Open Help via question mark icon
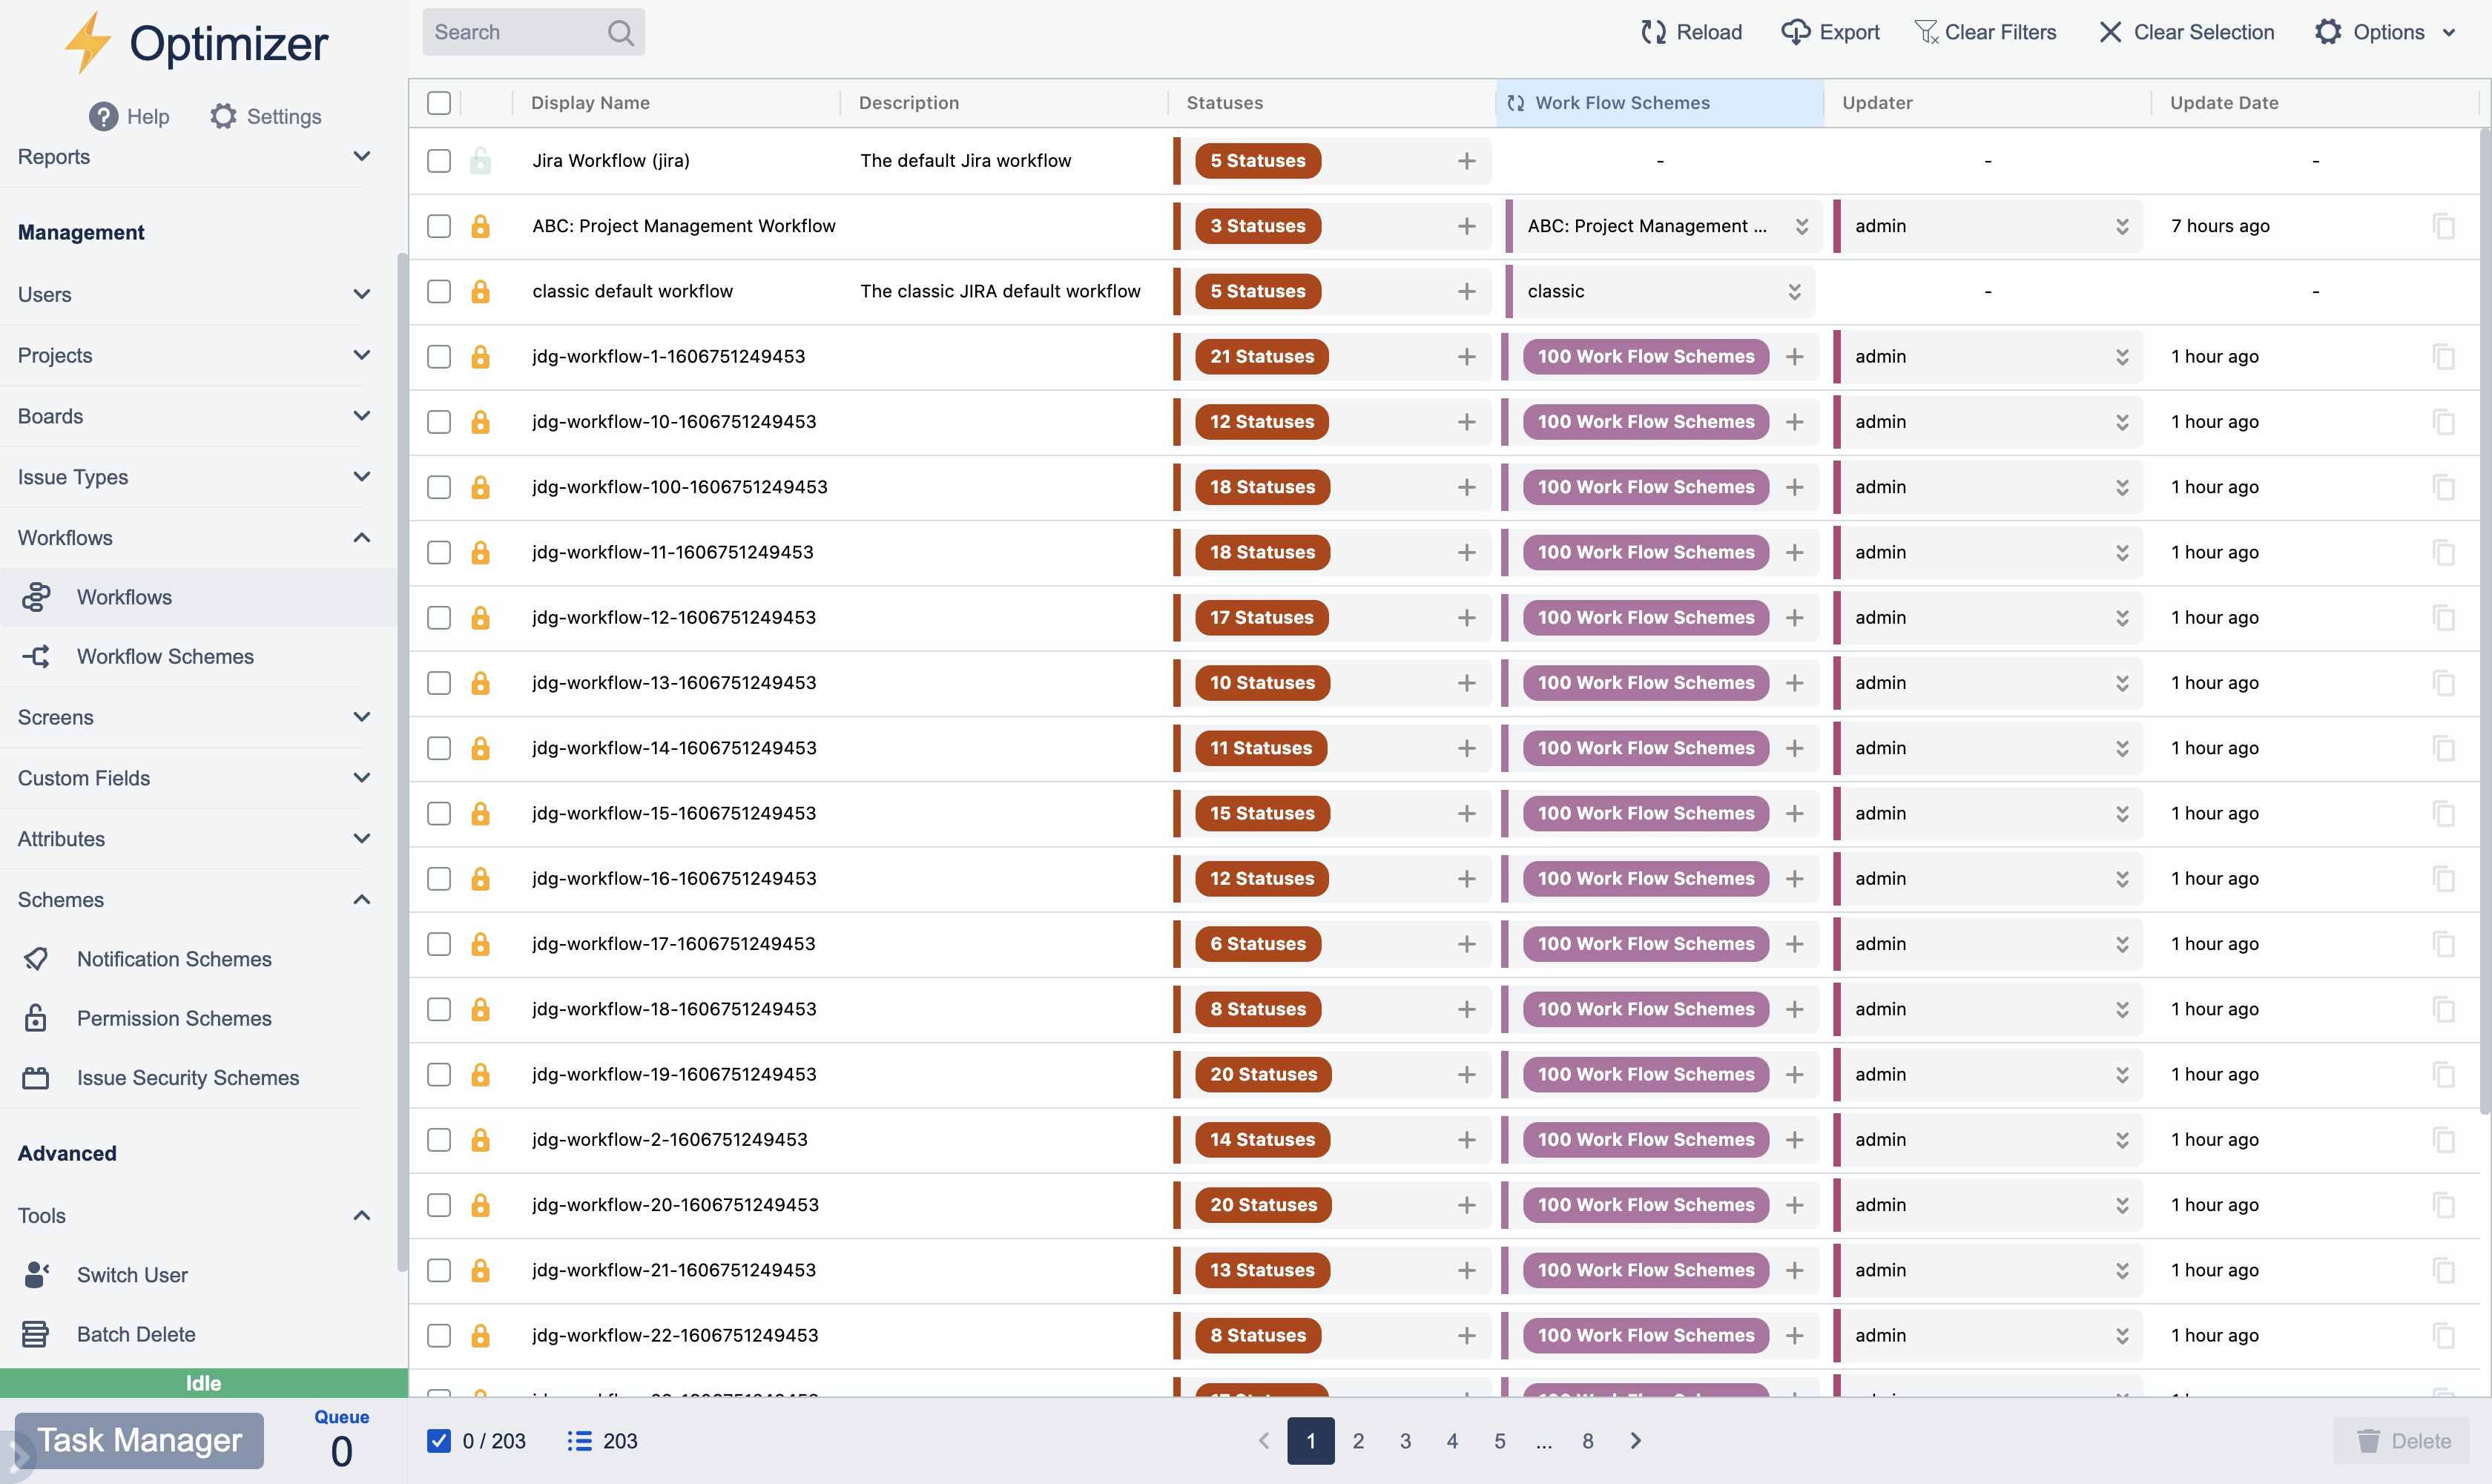2492x1484 pixels. tap(103, 117)
